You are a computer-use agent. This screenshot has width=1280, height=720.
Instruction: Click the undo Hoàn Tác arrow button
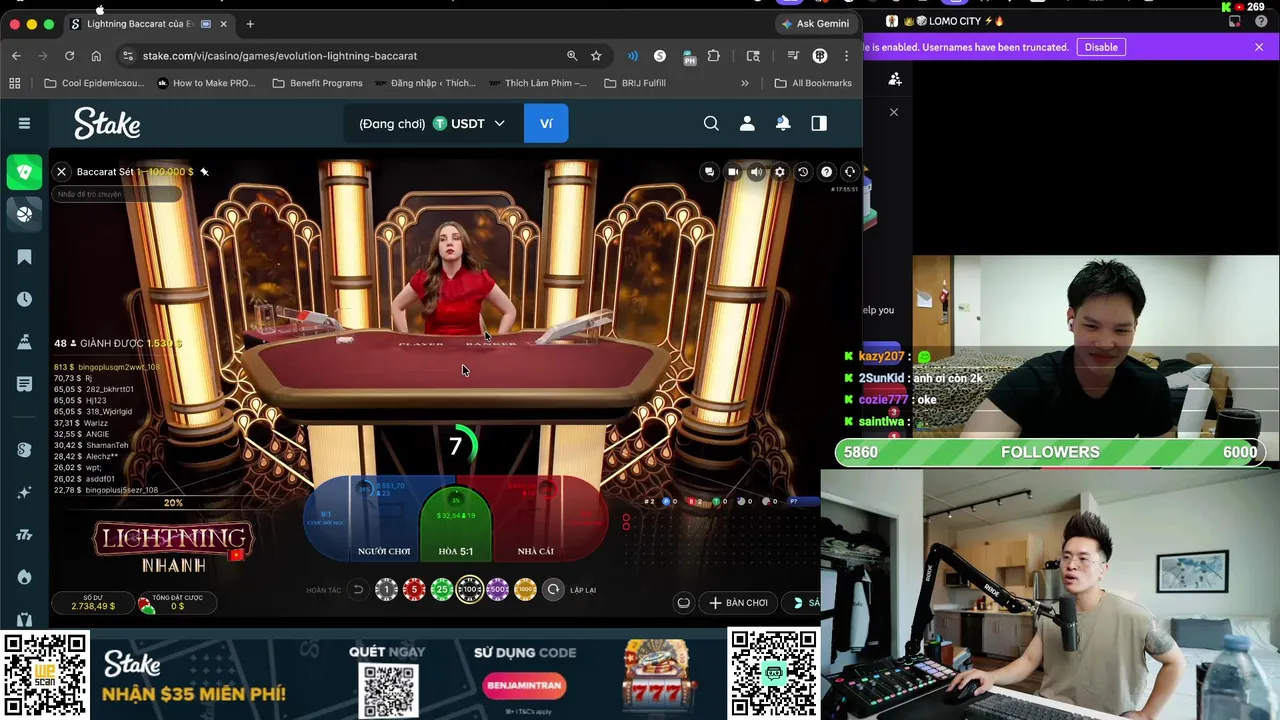click(x=358, y=590)
